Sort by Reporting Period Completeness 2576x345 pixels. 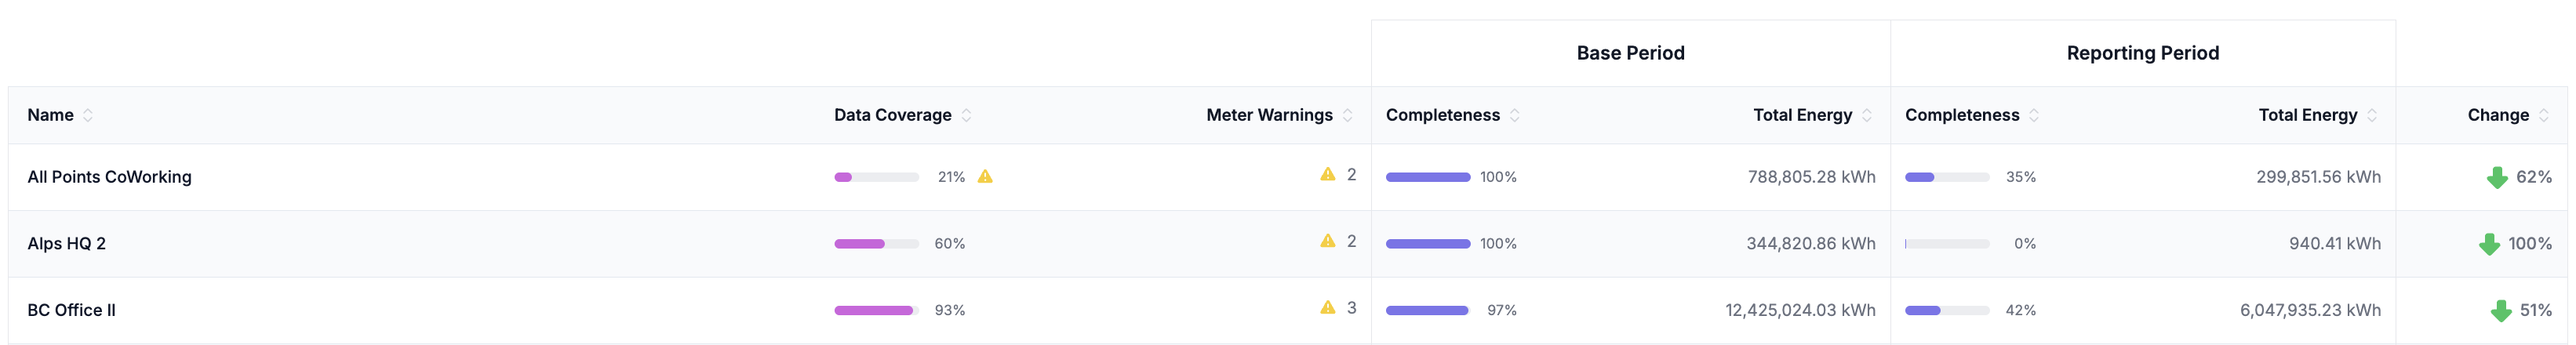(2033, 115)
